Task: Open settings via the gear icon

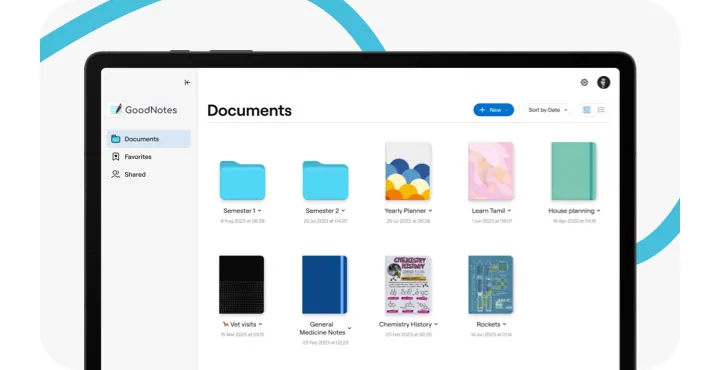Action: tap(584, 83)
